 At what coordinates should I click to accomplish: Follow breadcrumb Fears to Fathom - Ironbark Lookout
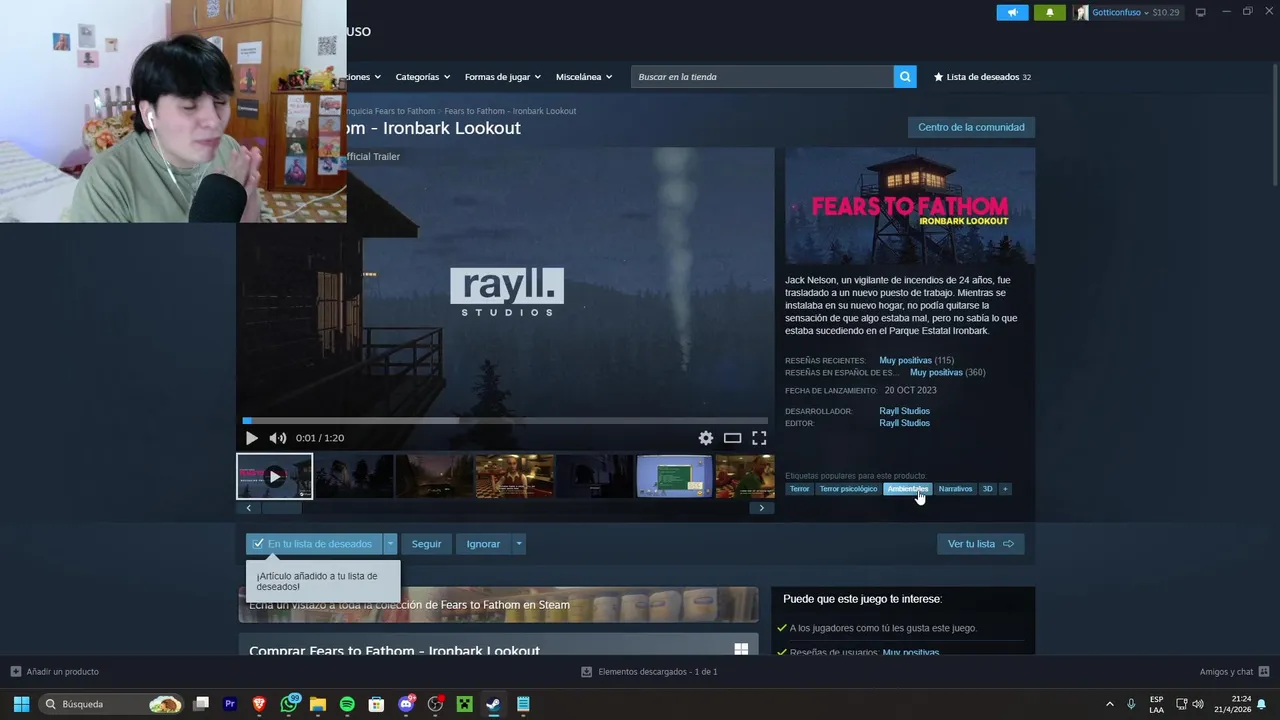[510, 111]
